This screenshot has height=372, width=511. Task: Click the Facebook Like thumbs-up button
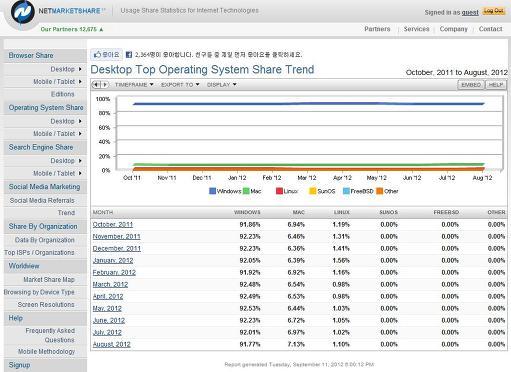(107, 55)
